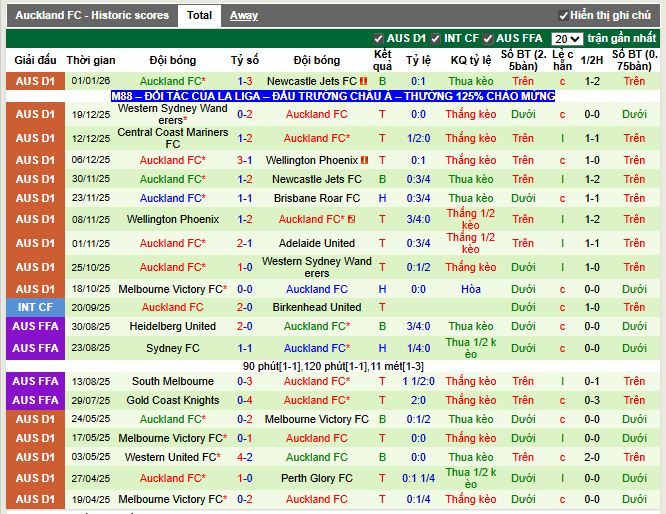Select the 0-3 half-time score on 29/07/25
666x514 pixels.
tap(592, 400)
